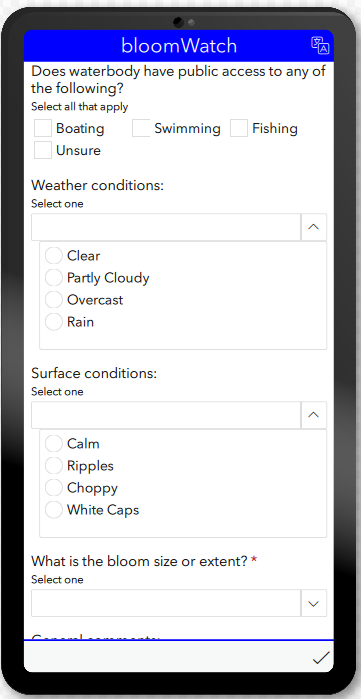The height and width of the screenshot is (699, 361).
Task: Check the Swimming checkbox
Action: (141, 128)
